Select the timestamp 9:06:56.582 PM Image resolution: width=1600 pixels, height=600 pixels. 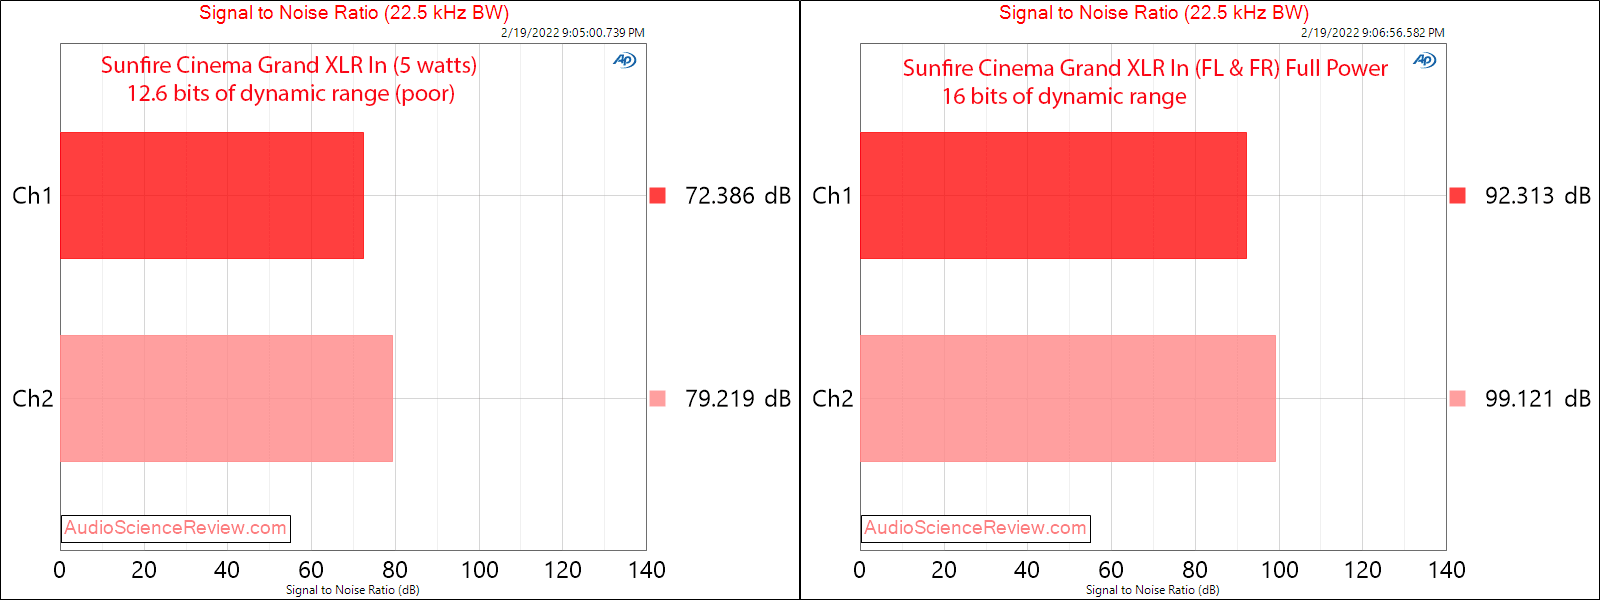click(1373, 33)
